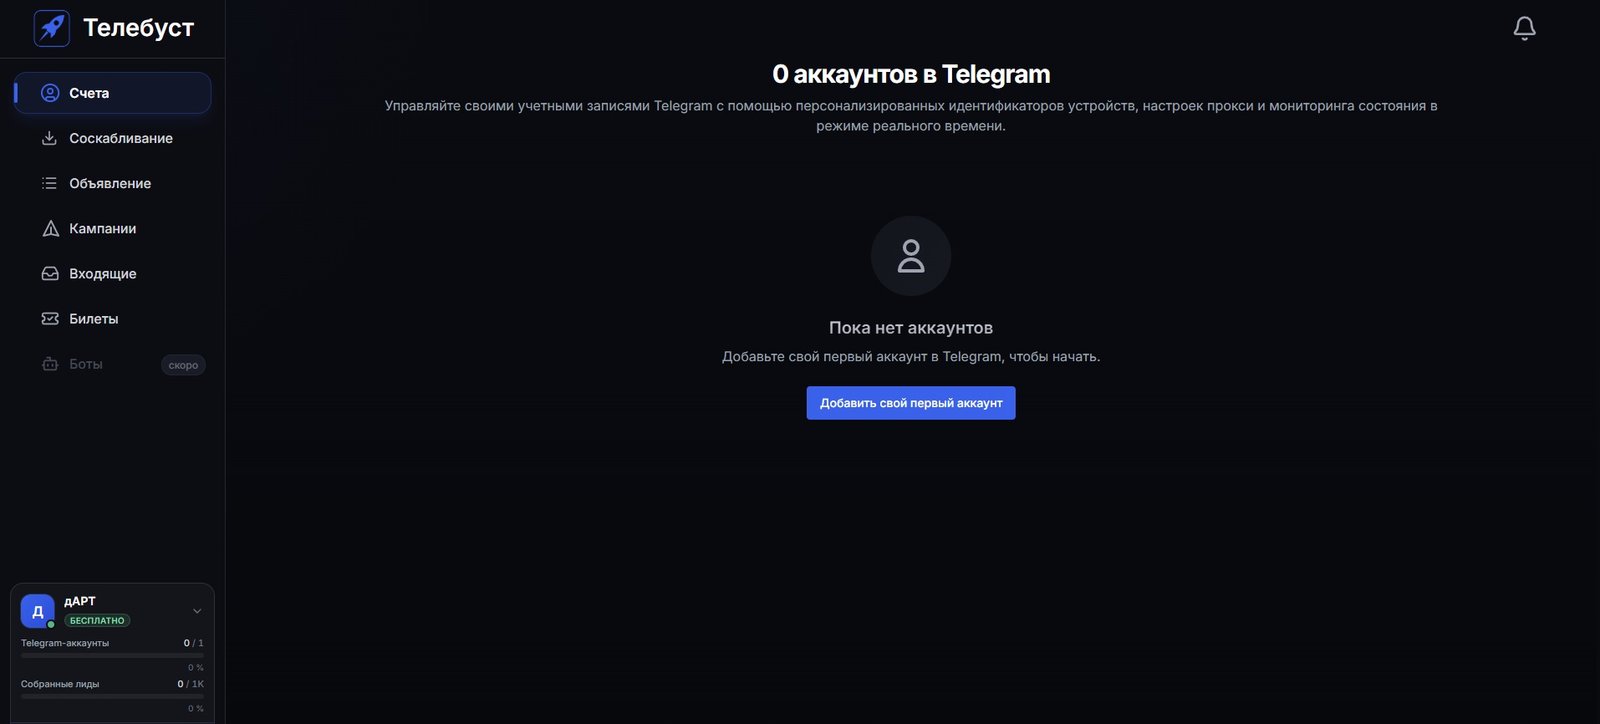Open the Входящие section
This screenshot has height=724, width=1600.
click(x=112, y=274)
